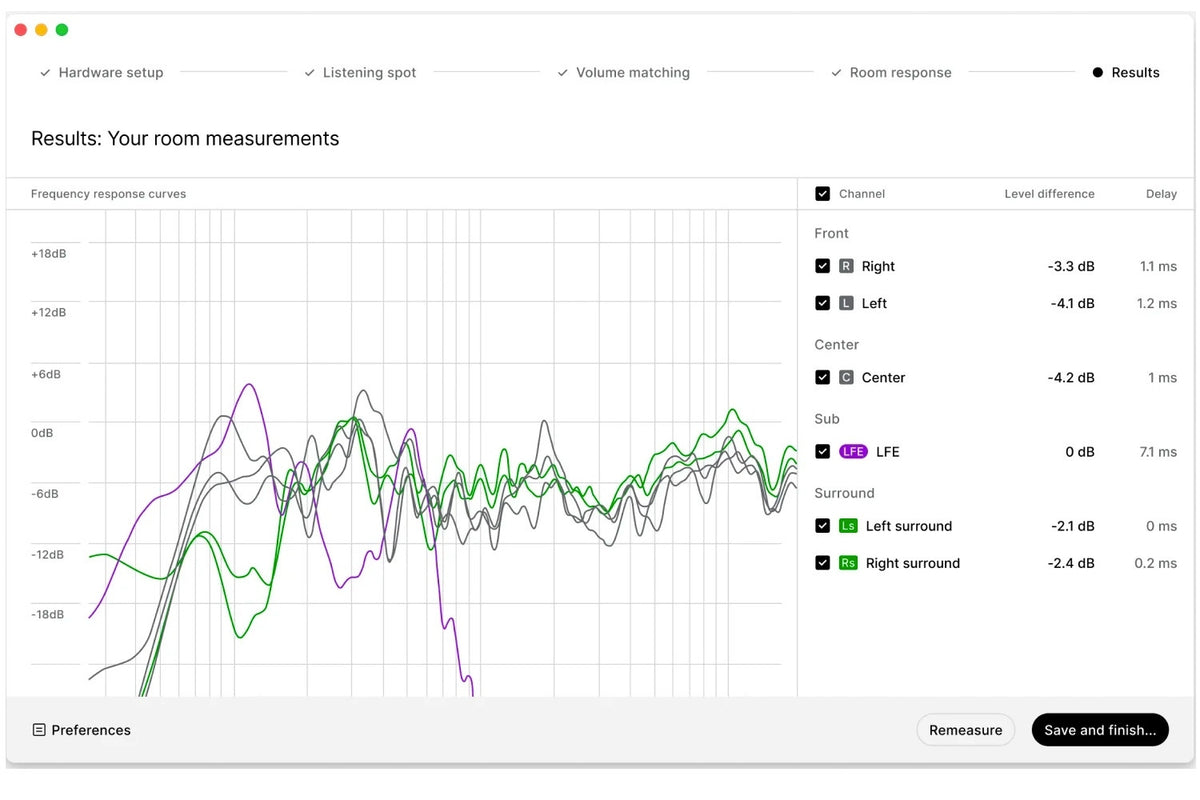Viewport: 1200px width, 800px height.
Task: Click the -4.2 dB level value
Action: [1071, 377]
